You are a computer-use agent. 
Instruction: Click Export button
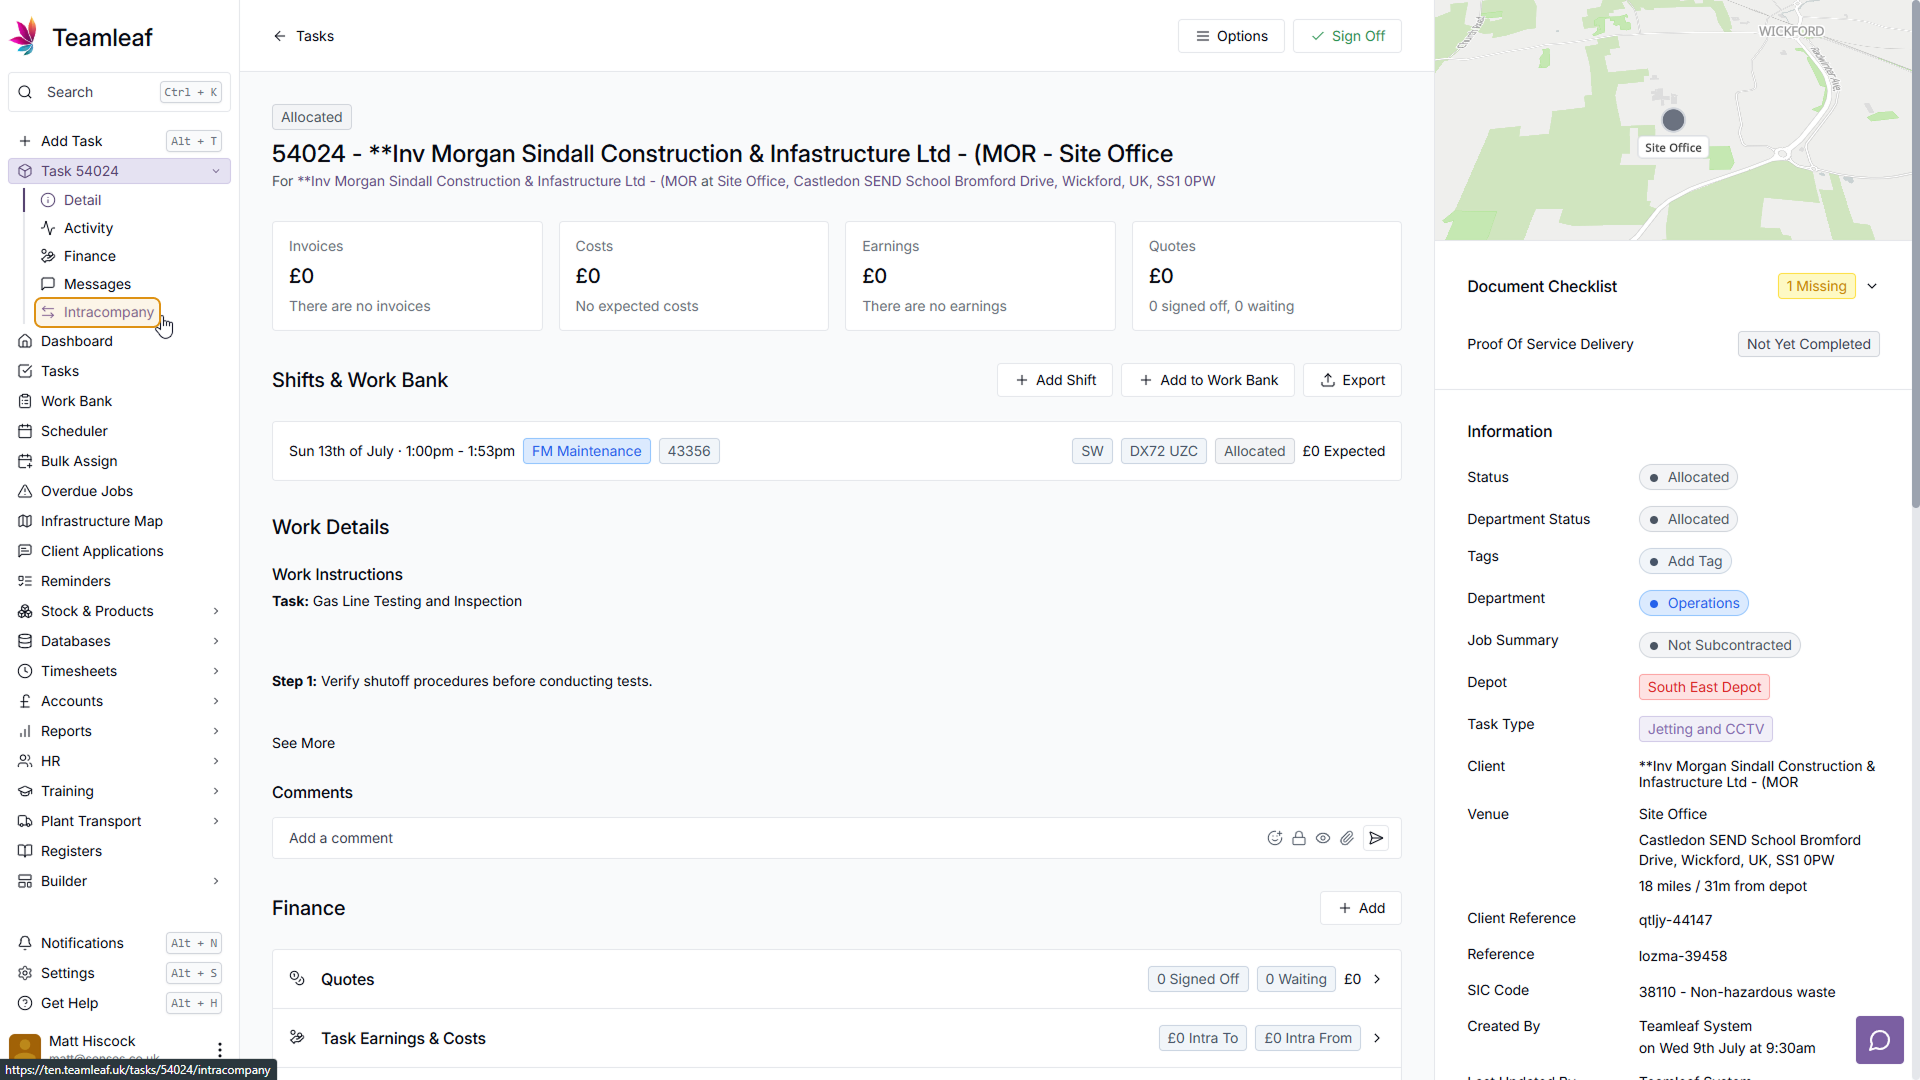1352,380
